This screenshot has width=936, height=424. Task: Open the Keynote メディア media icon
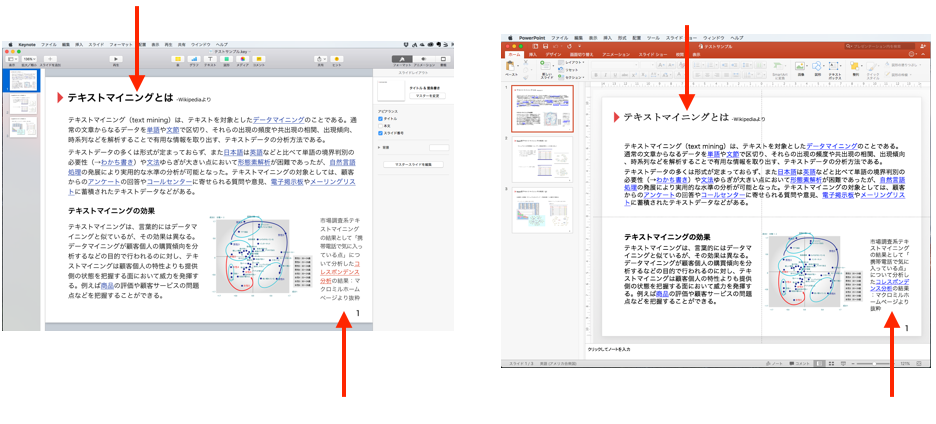[x=243, y=59]
